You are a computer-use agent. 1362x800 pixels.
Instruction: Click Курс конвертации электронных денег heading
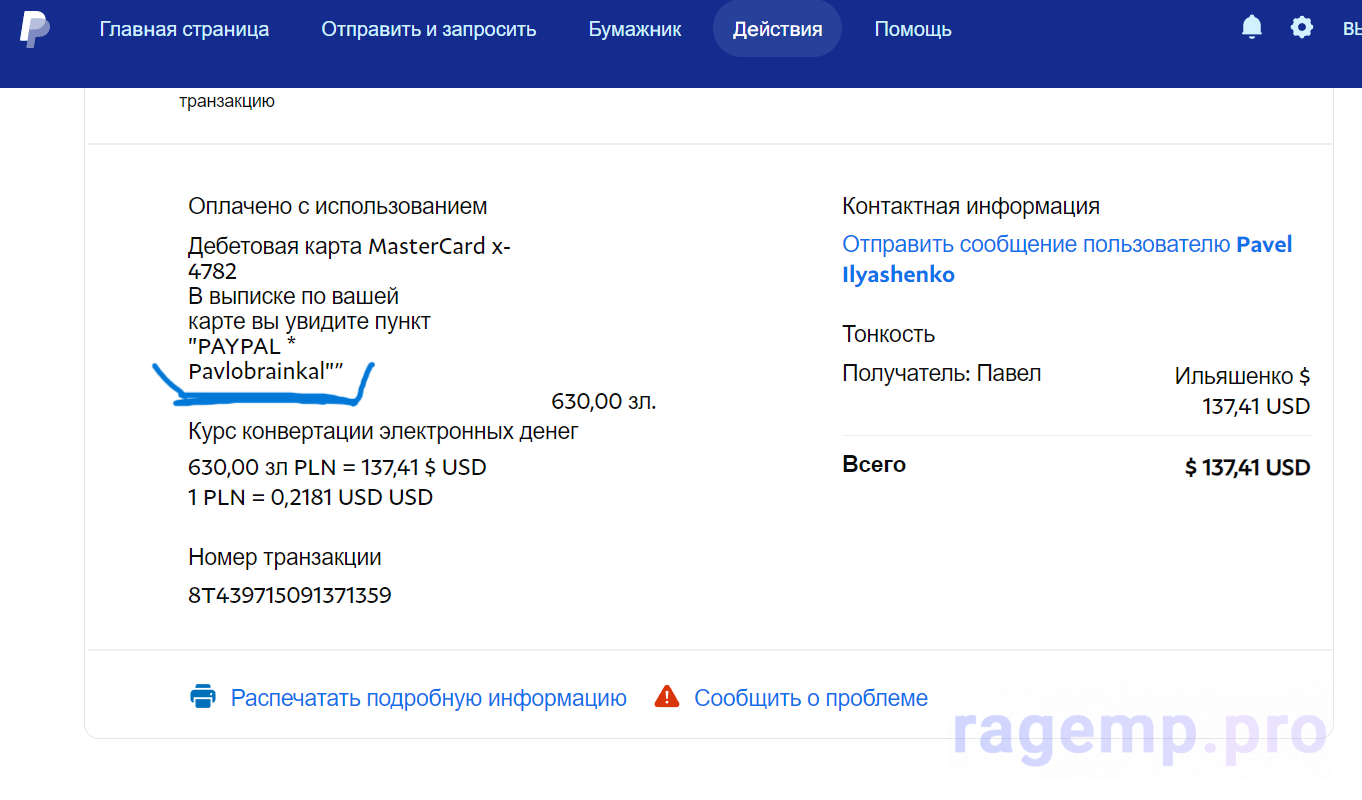[383, 432]
